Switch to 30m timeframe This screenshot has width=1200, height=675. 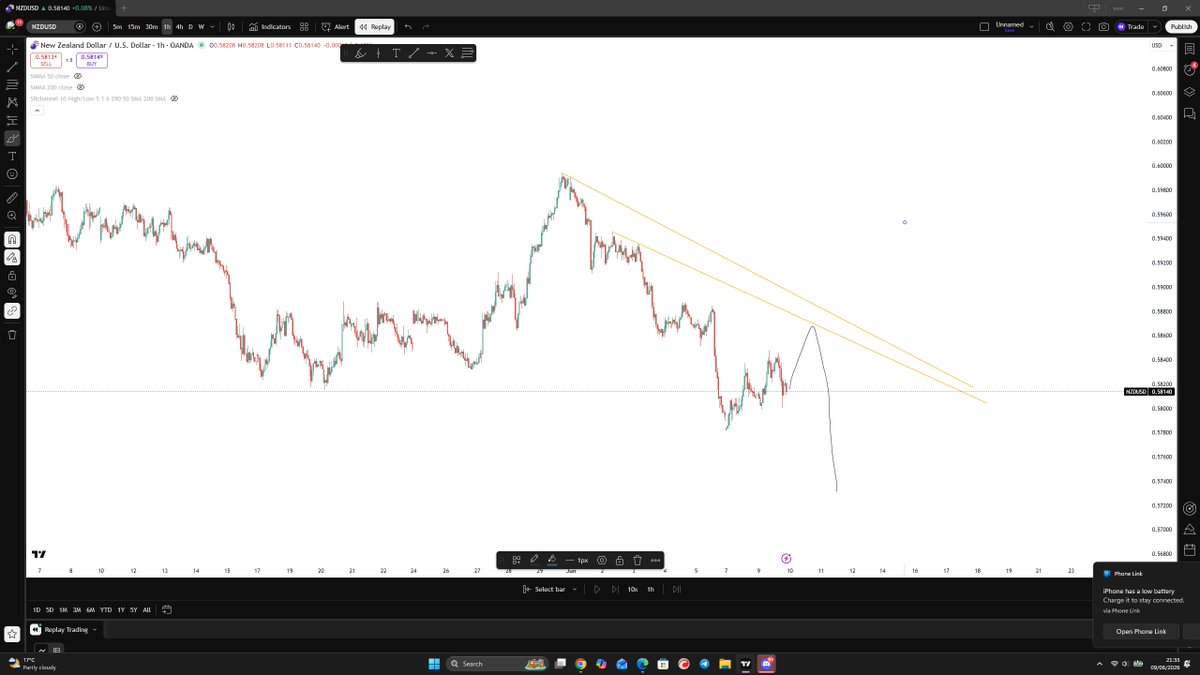(x=151, y=27)
